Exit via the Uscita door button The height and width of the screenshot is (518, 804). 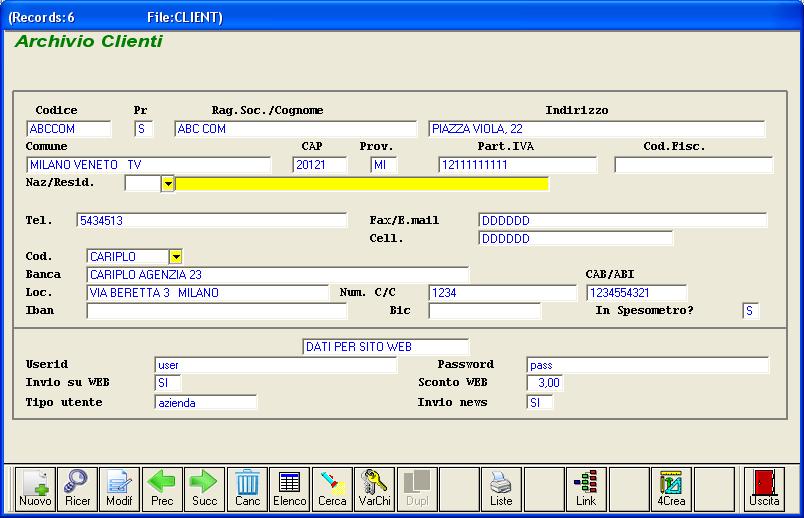coord(764,488)
